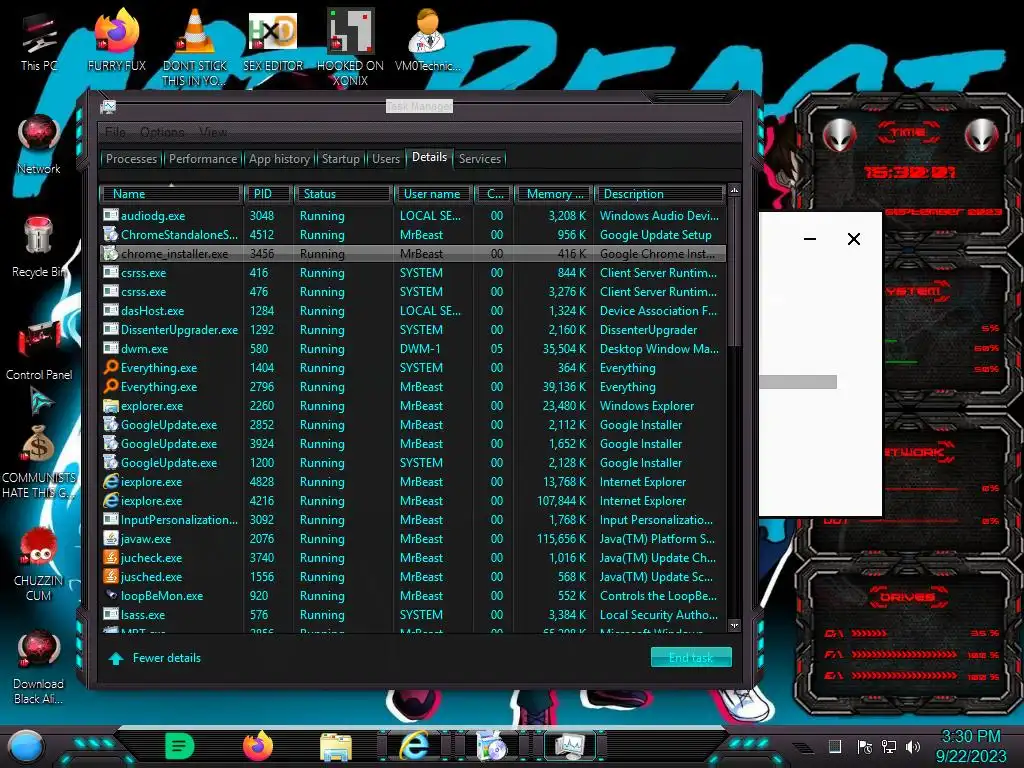Viewport: 1024px width, 768px height.
Task: Select Everything.exe with PID 2796
Action: coord(413,387)
